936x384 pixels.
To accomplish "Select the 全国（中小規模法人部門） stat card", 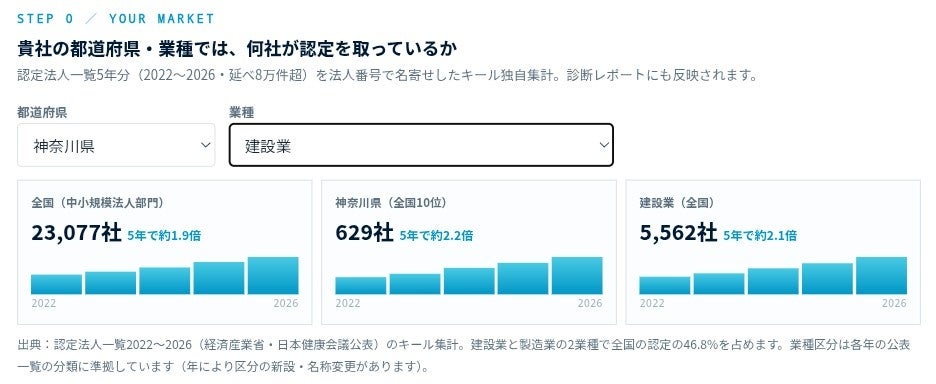I will [x=165, y=252].
